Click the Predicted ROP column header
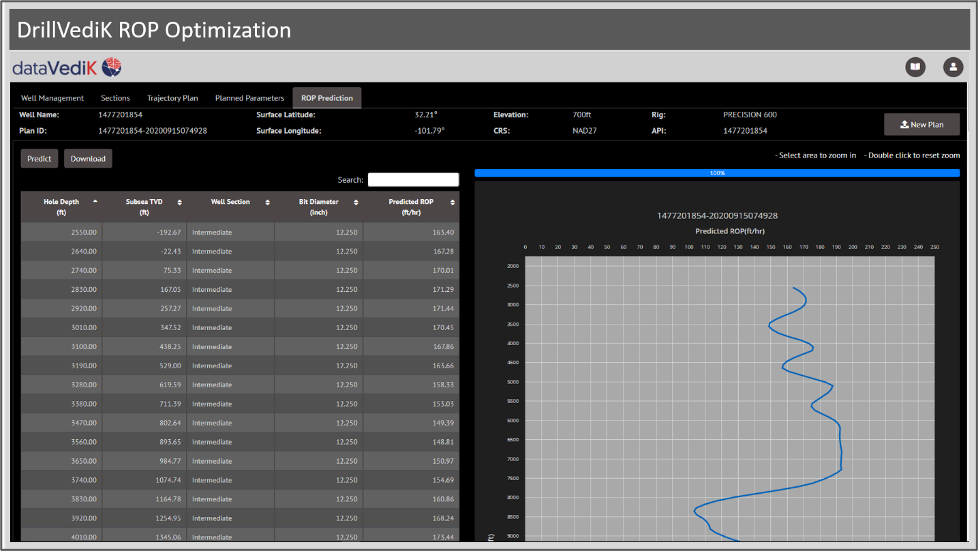The width and height of the screenshot is (979, 552). (x=411, y=207)
